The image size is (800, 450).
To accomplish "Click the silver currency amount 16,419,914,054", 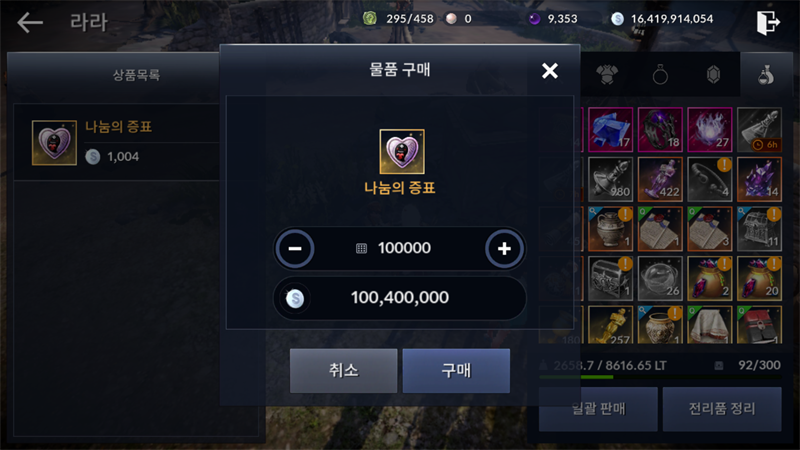I will point(672,19).
